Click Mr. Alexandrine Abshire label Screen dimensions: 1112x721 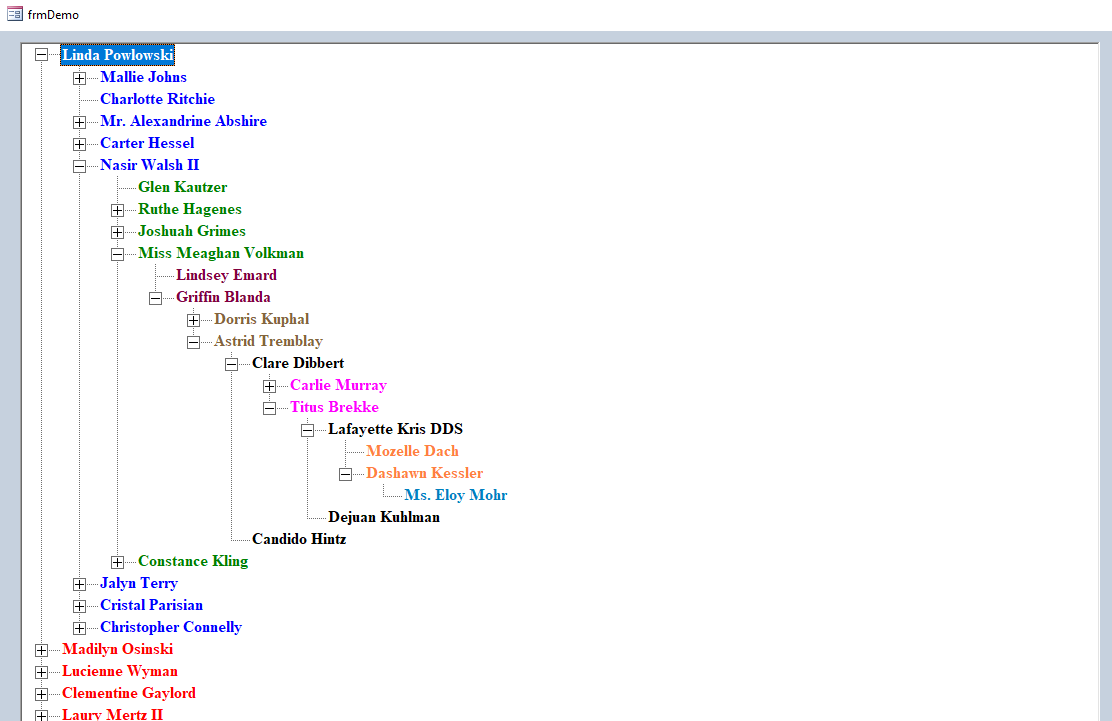point(184,121)
